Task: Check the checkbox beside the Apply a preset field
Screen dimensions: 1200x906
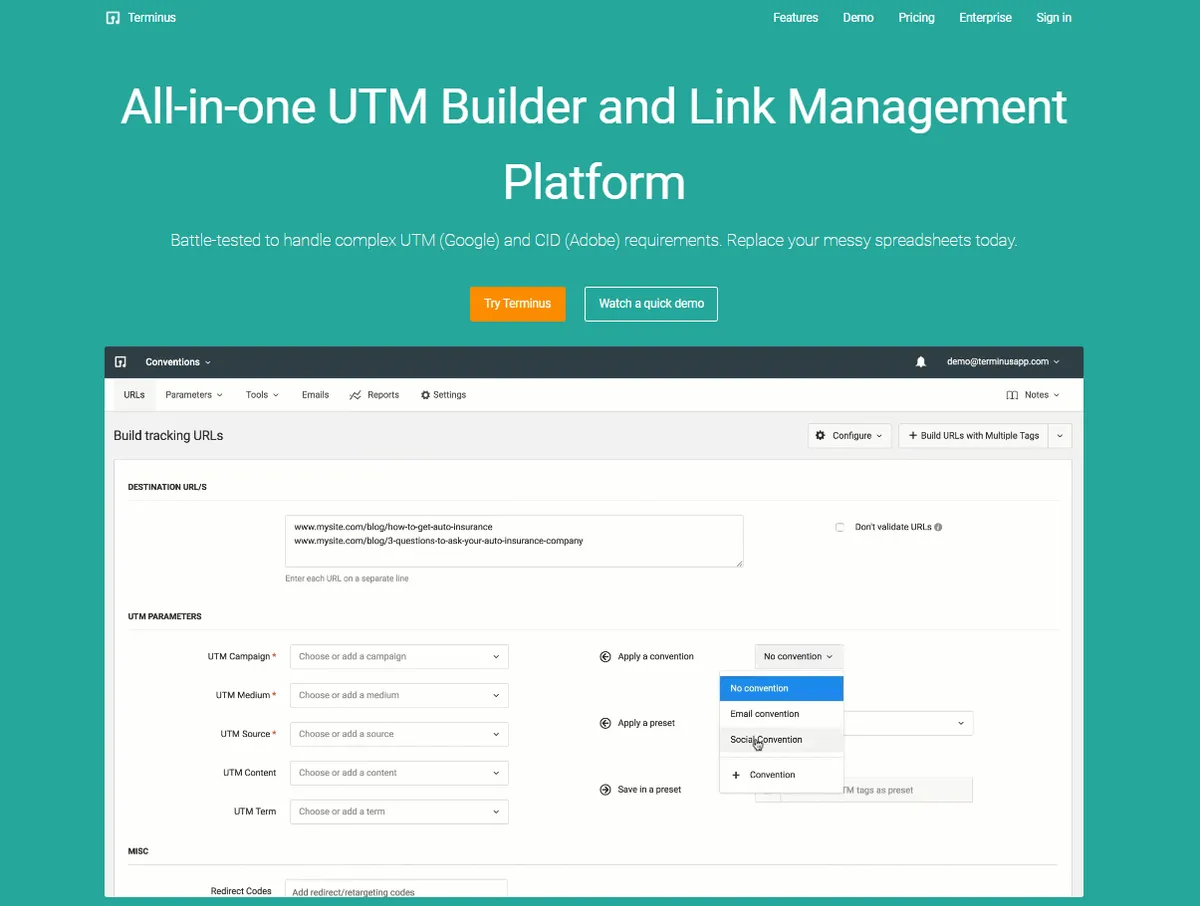Action: (769, 723)
